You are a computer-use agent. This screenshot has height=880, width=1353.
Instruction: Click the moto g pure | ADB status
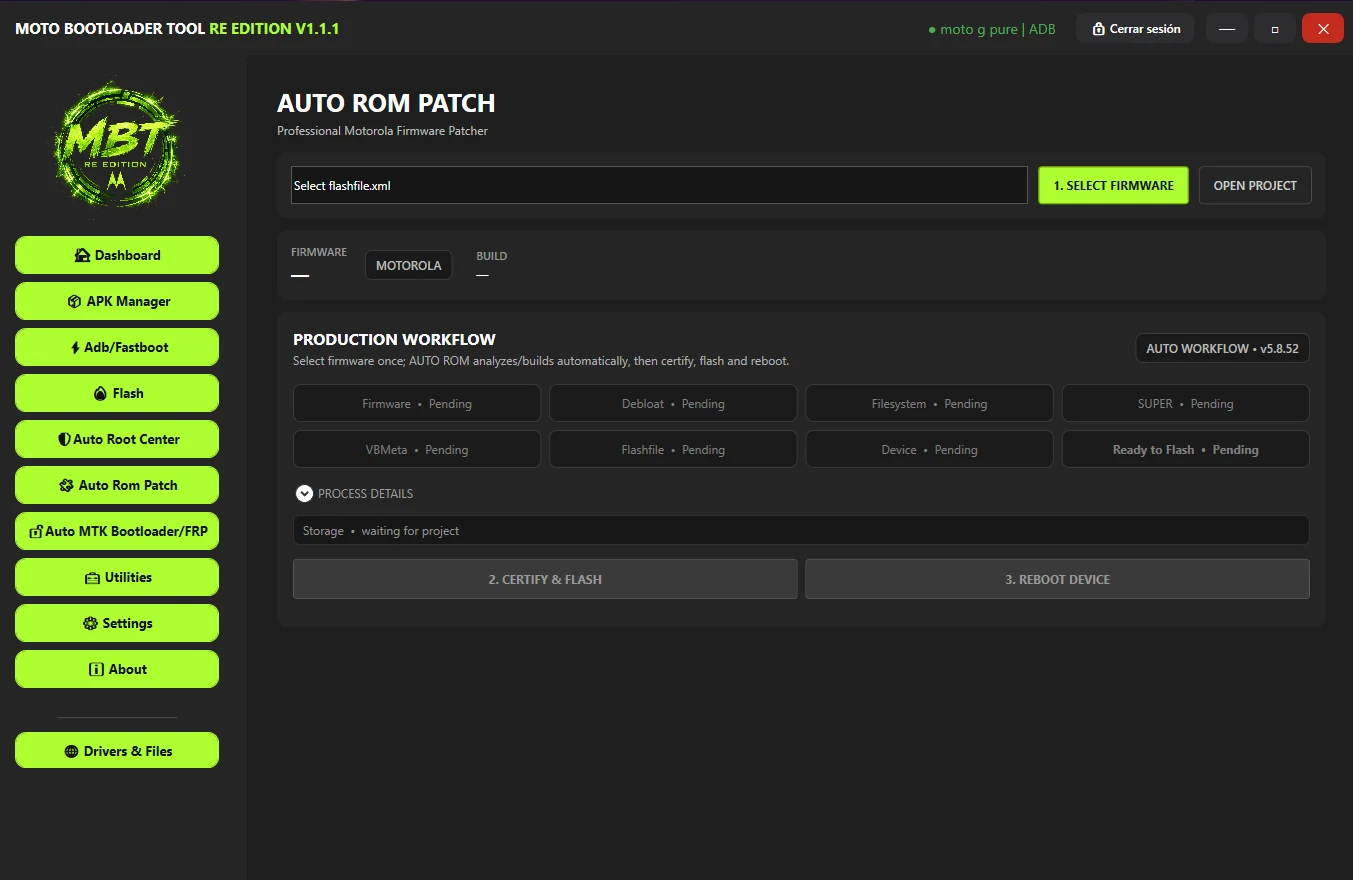(x=992, y=29)
